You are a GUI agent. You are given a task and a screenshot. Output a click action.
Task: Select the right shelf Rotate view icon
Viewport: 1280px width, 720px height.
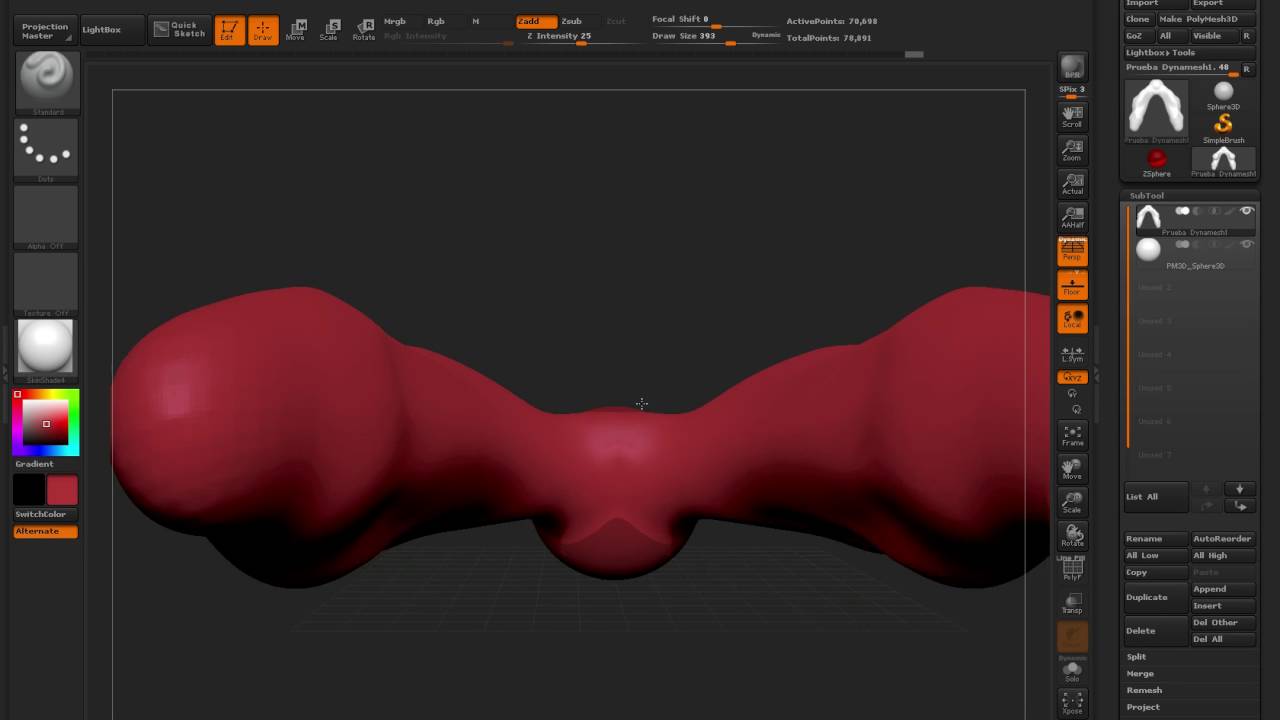pyautogui.click(x=1072, y=536)
